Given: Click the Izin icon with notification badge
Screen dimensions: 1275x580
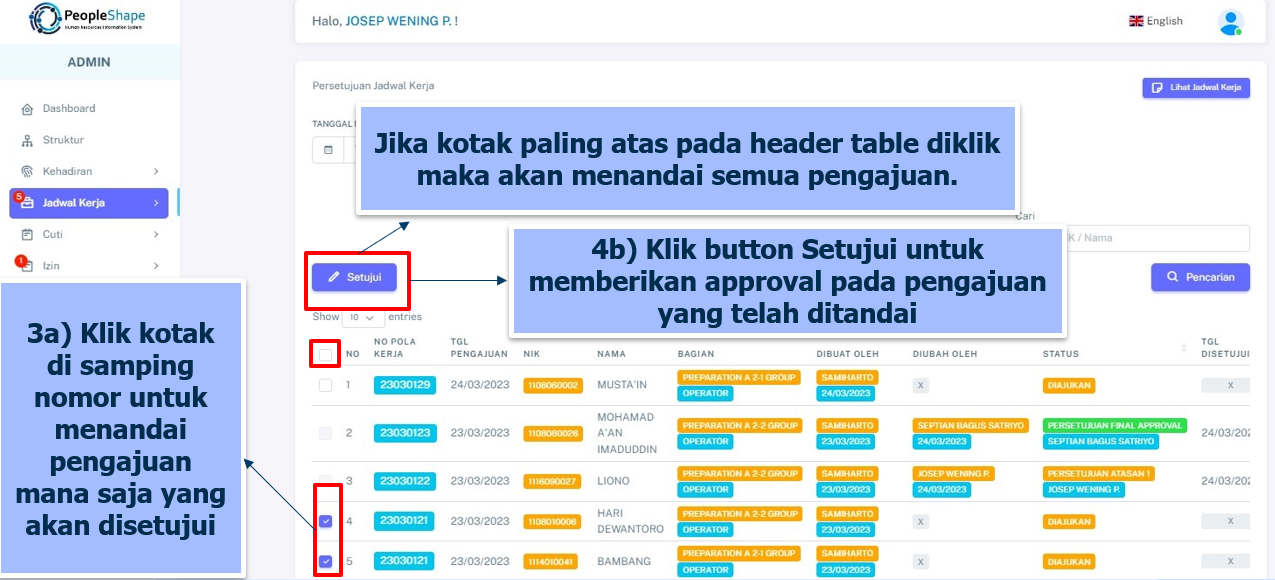Looking at the screenshot, I should pos(27,266).
